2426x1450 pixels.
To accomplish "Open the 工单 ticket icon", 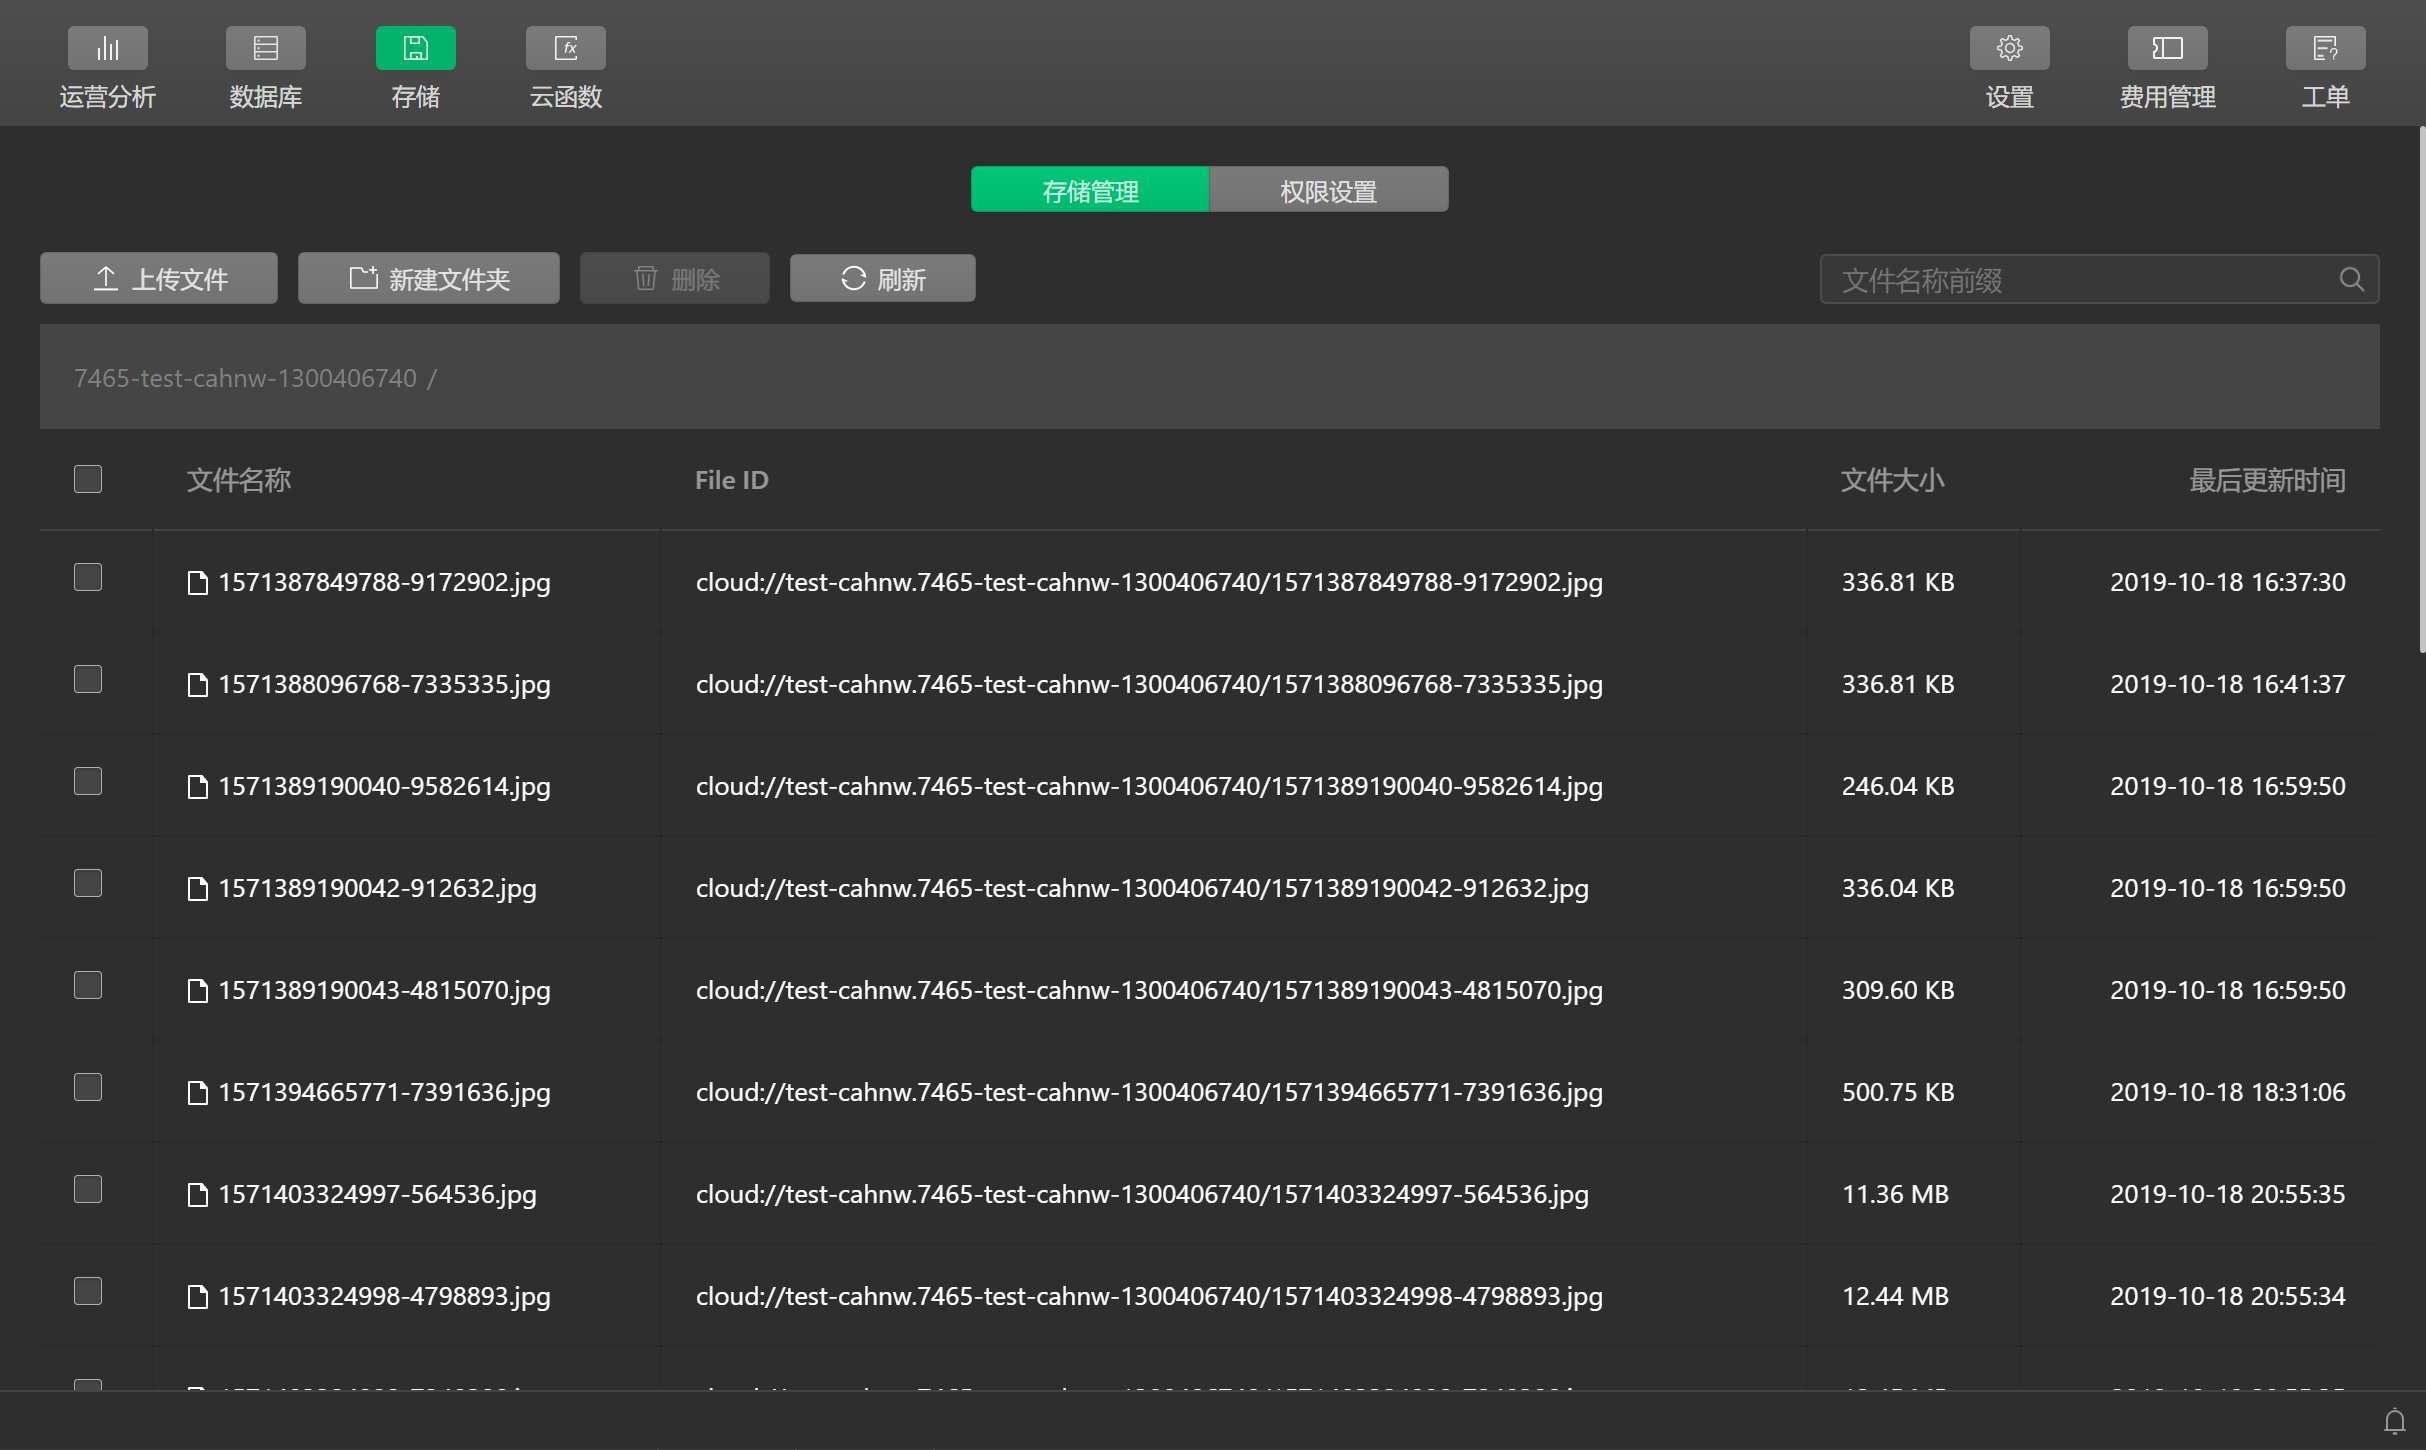I will coord(2325,48).
